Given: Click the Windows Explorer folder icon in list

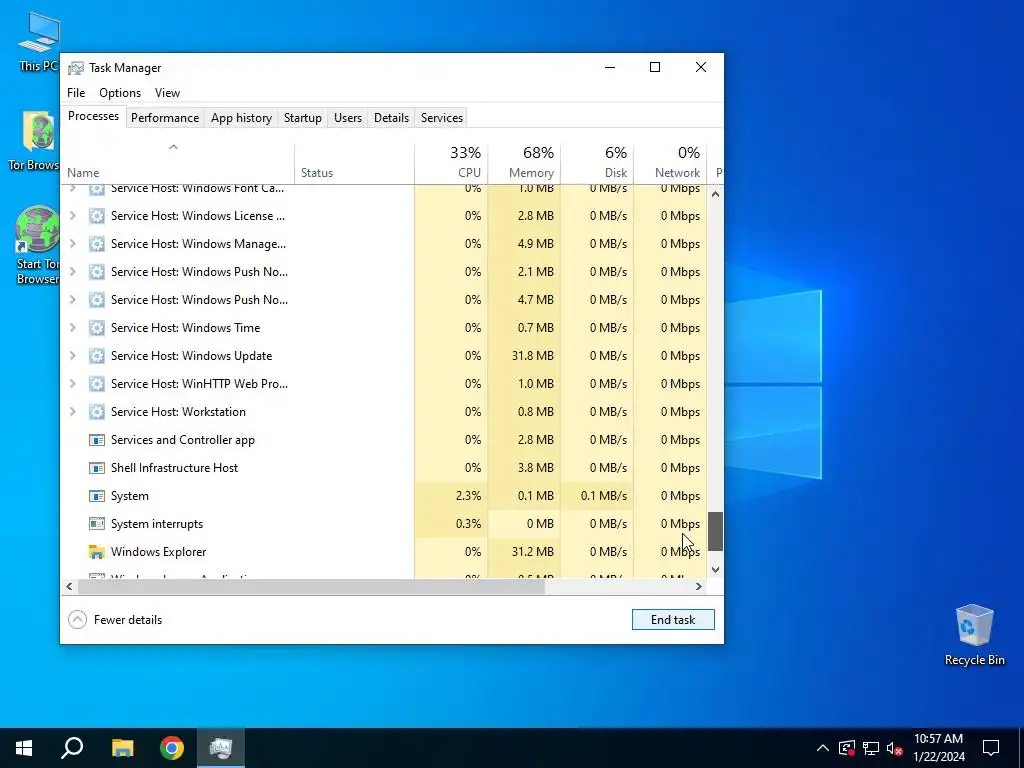Looking at the screenshot, I should tap(97, 552).
